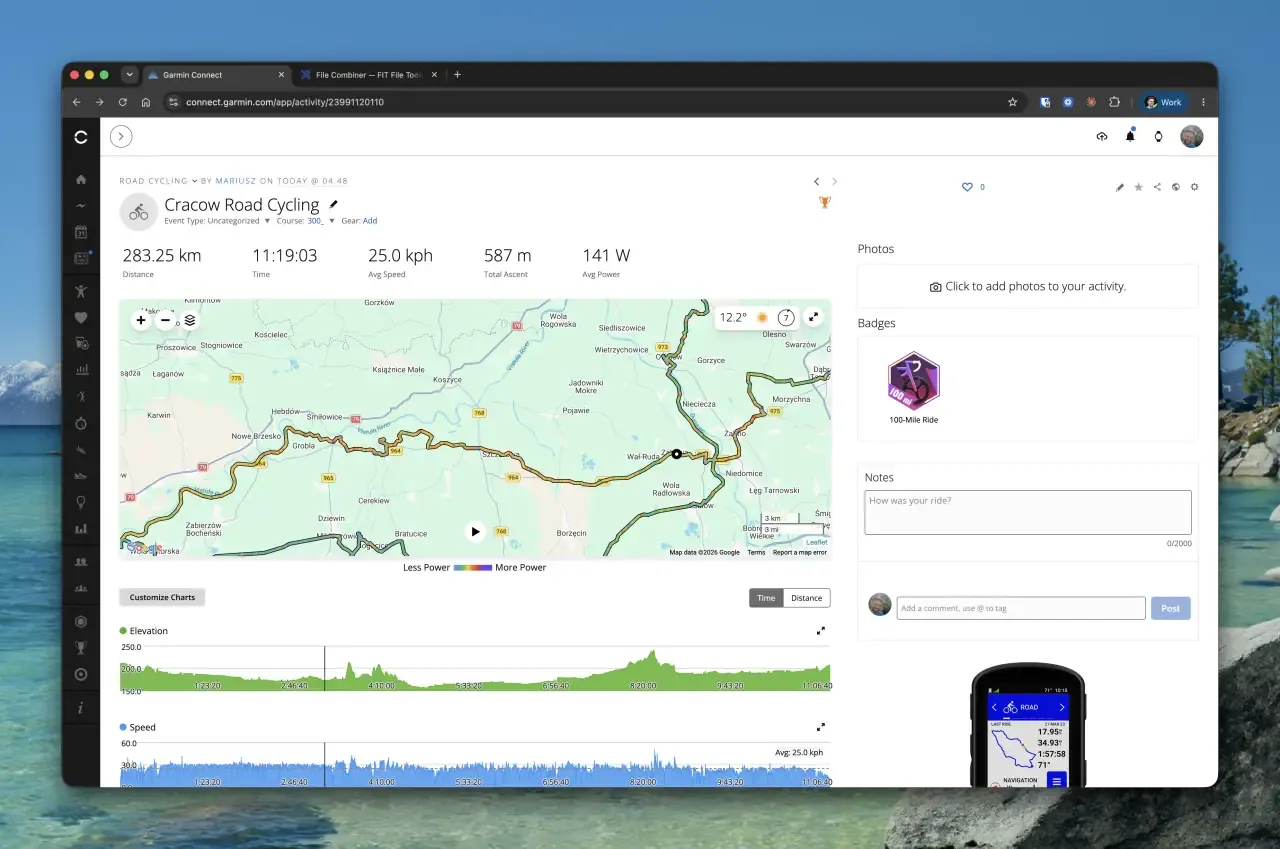Open the trophy Challenges sidebar icon
1280x849 pixels.
(81, 648)
